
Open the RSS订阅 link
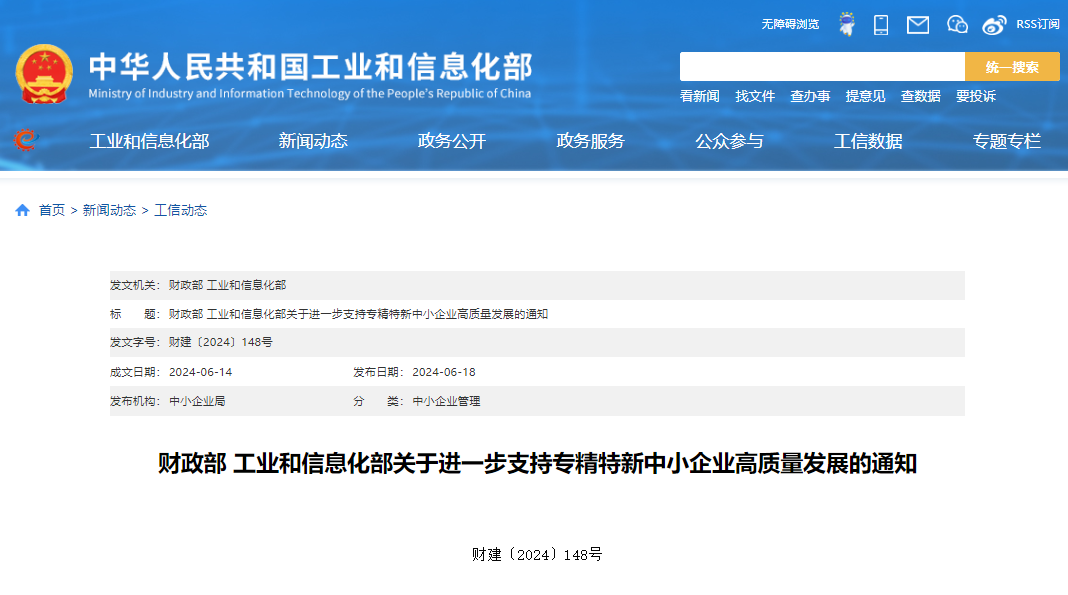1037,24
